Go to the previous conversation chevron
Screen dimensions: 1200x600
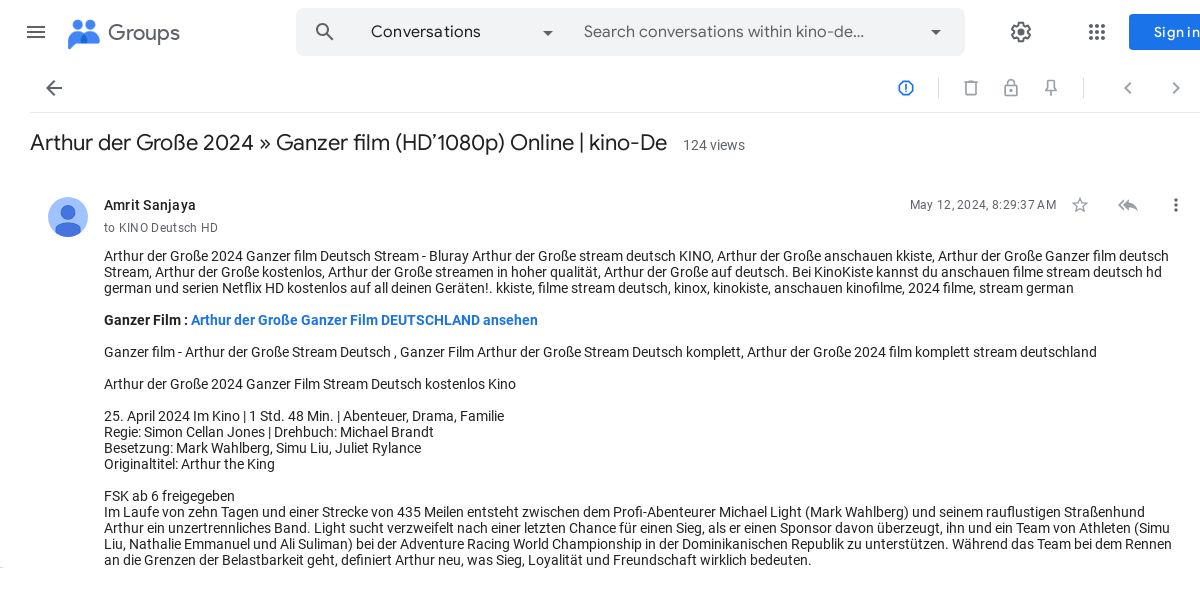click(1128, 88)
